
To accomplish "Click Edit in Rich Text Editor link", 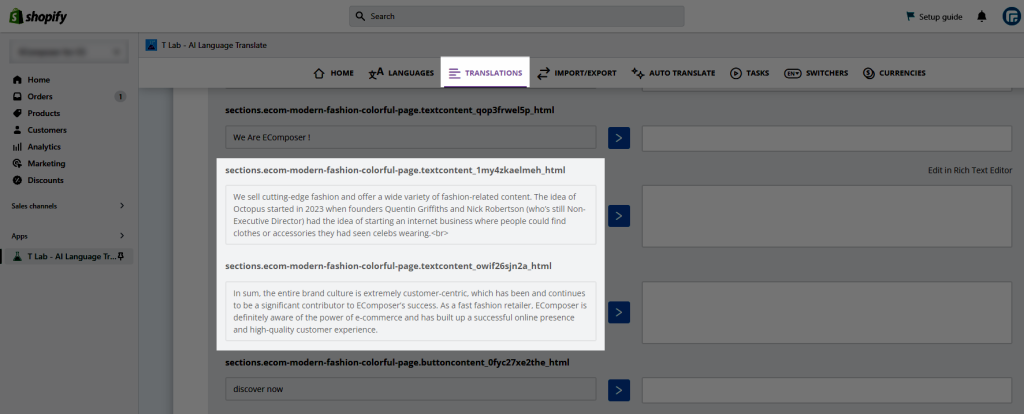I will click(970, 170).
